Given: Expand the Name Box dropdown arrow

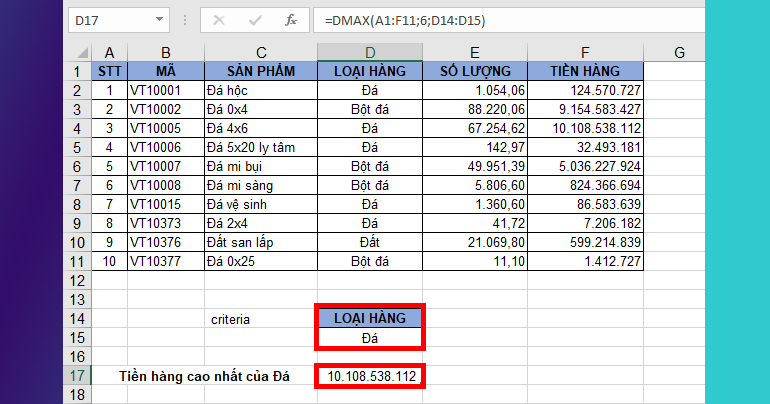Looking at the screenshot, I should (x=159, y=20).
